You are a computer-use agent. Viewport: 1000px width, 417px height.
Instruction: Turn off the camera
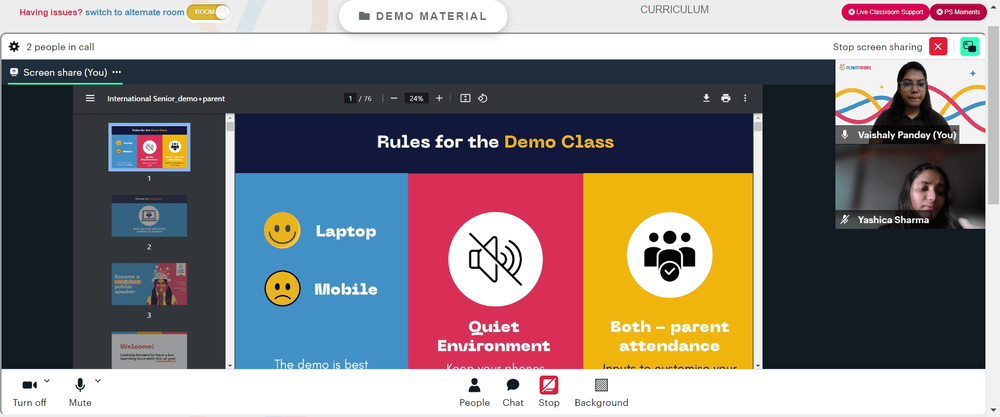tap(29, 393)
